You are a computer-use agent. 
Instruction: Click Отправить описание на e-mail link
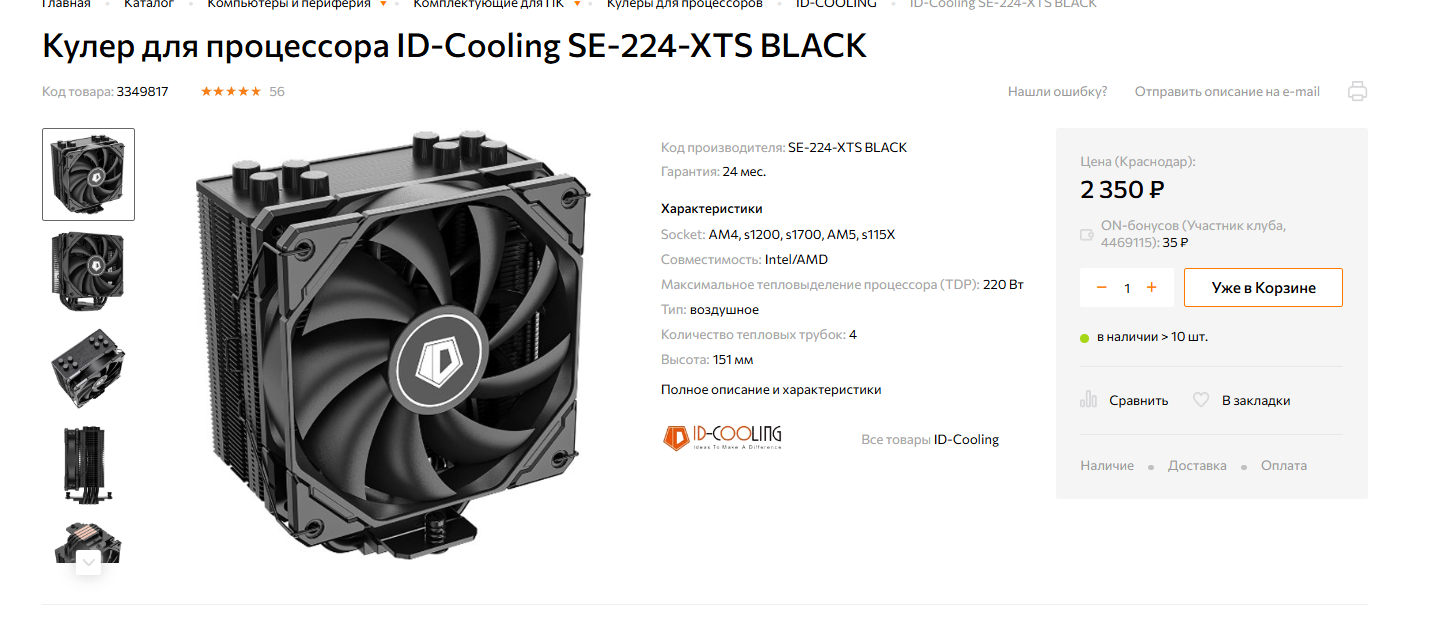pyautogui.click(x=1227, y=91)
